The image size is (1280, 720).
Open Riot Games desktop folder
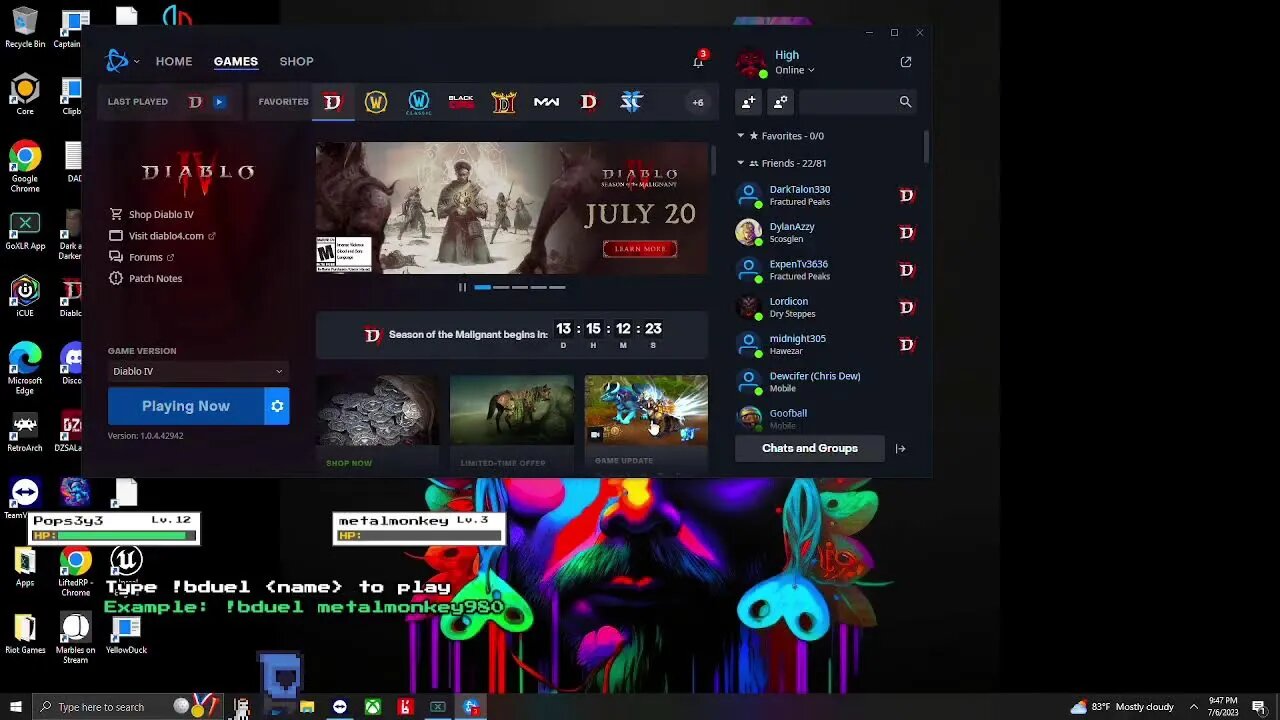click(25, 635)
